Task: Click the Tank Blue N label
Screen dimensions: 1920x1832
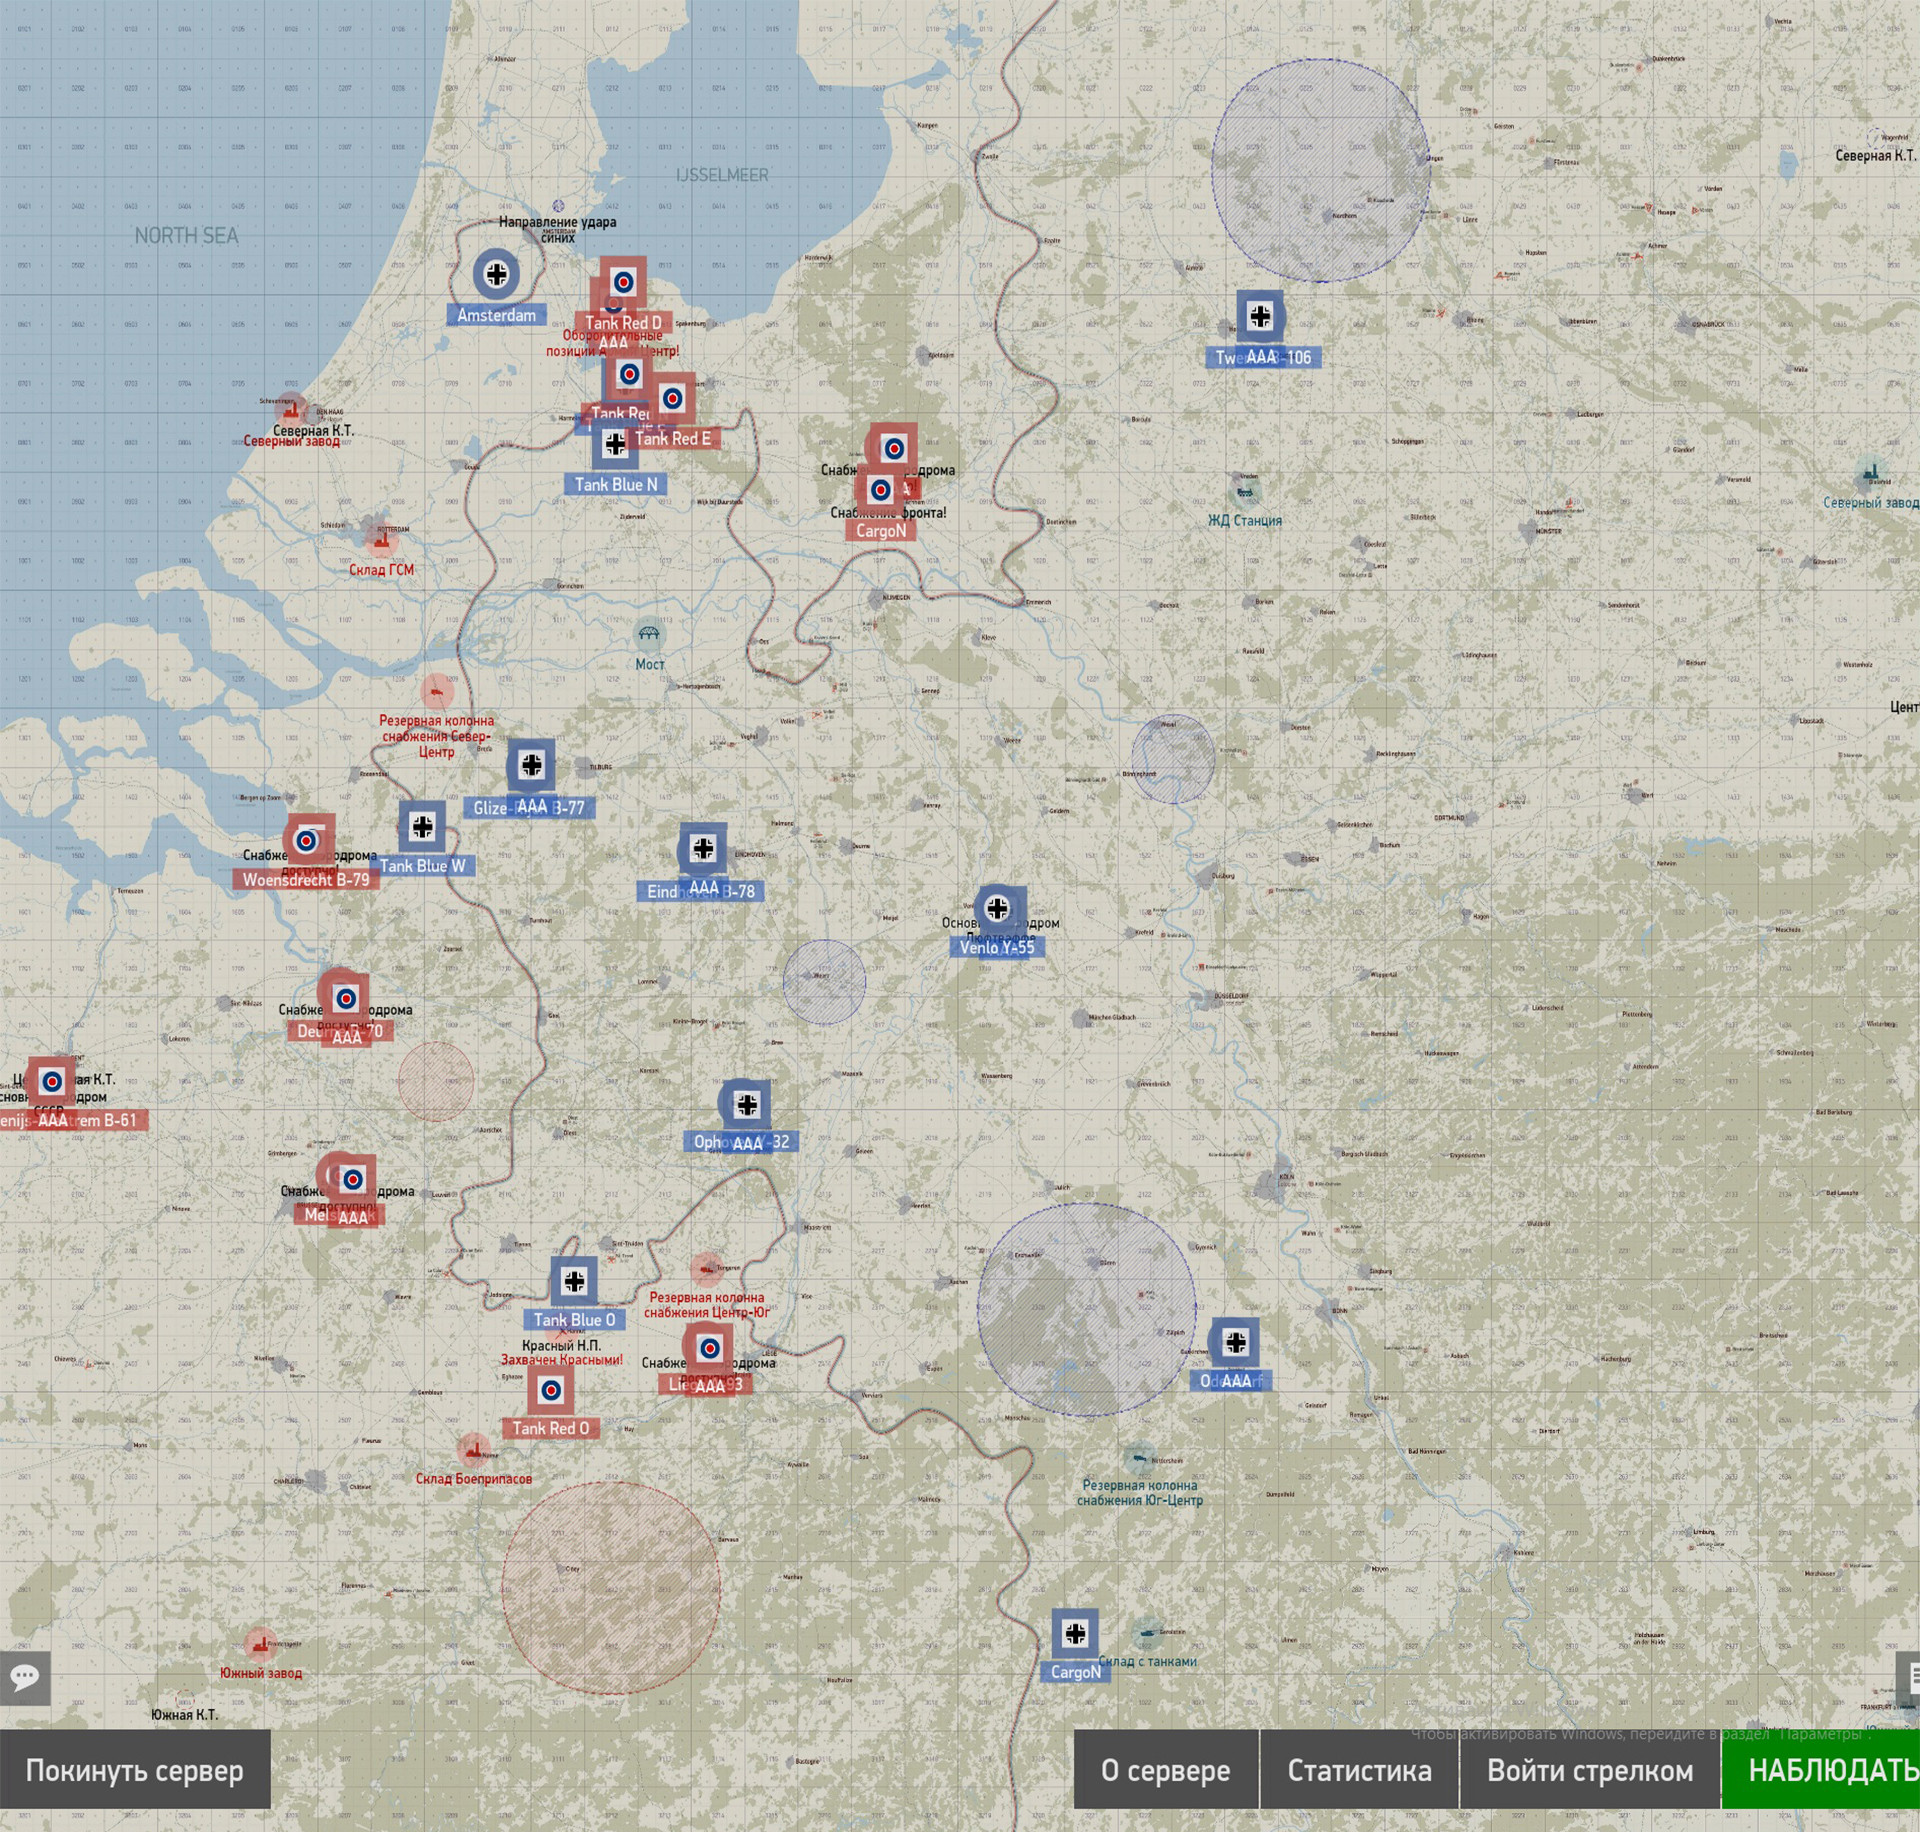Action: (x=616, y=484)
